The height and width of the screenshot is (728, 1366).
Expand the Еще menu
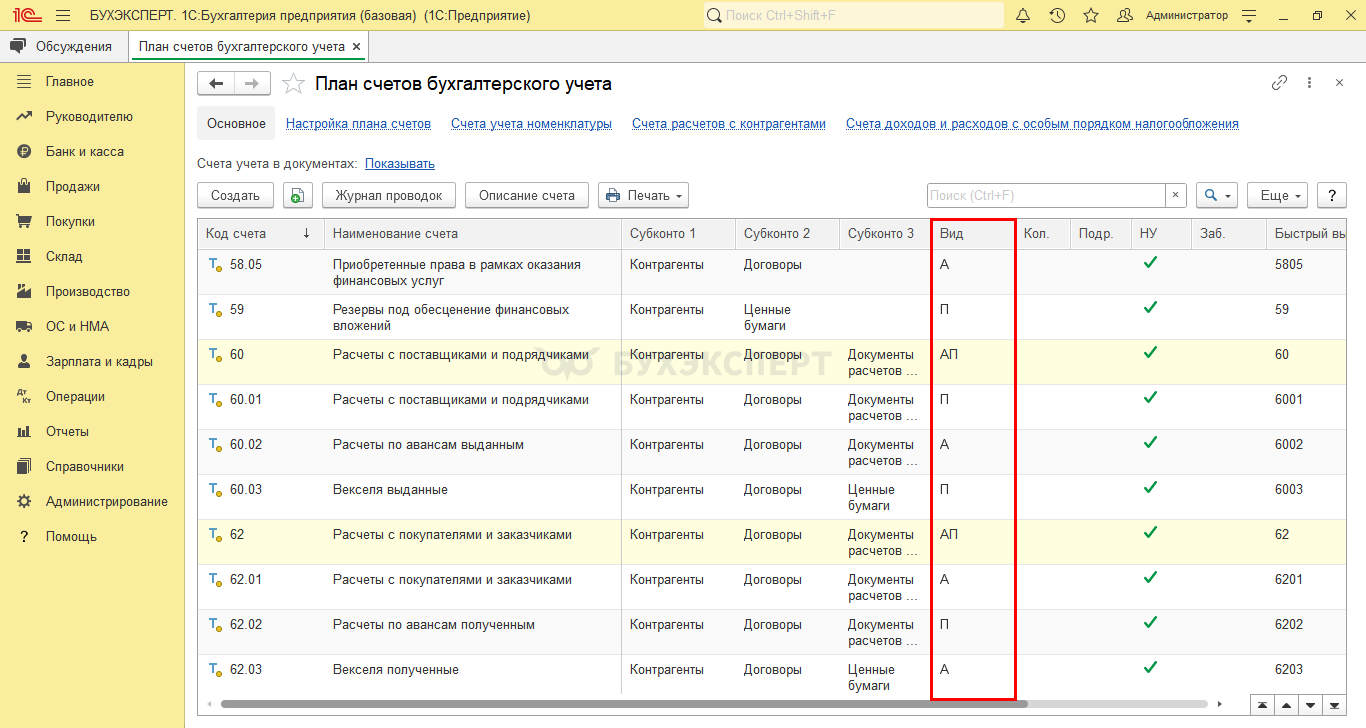(x=1277, y=196)
